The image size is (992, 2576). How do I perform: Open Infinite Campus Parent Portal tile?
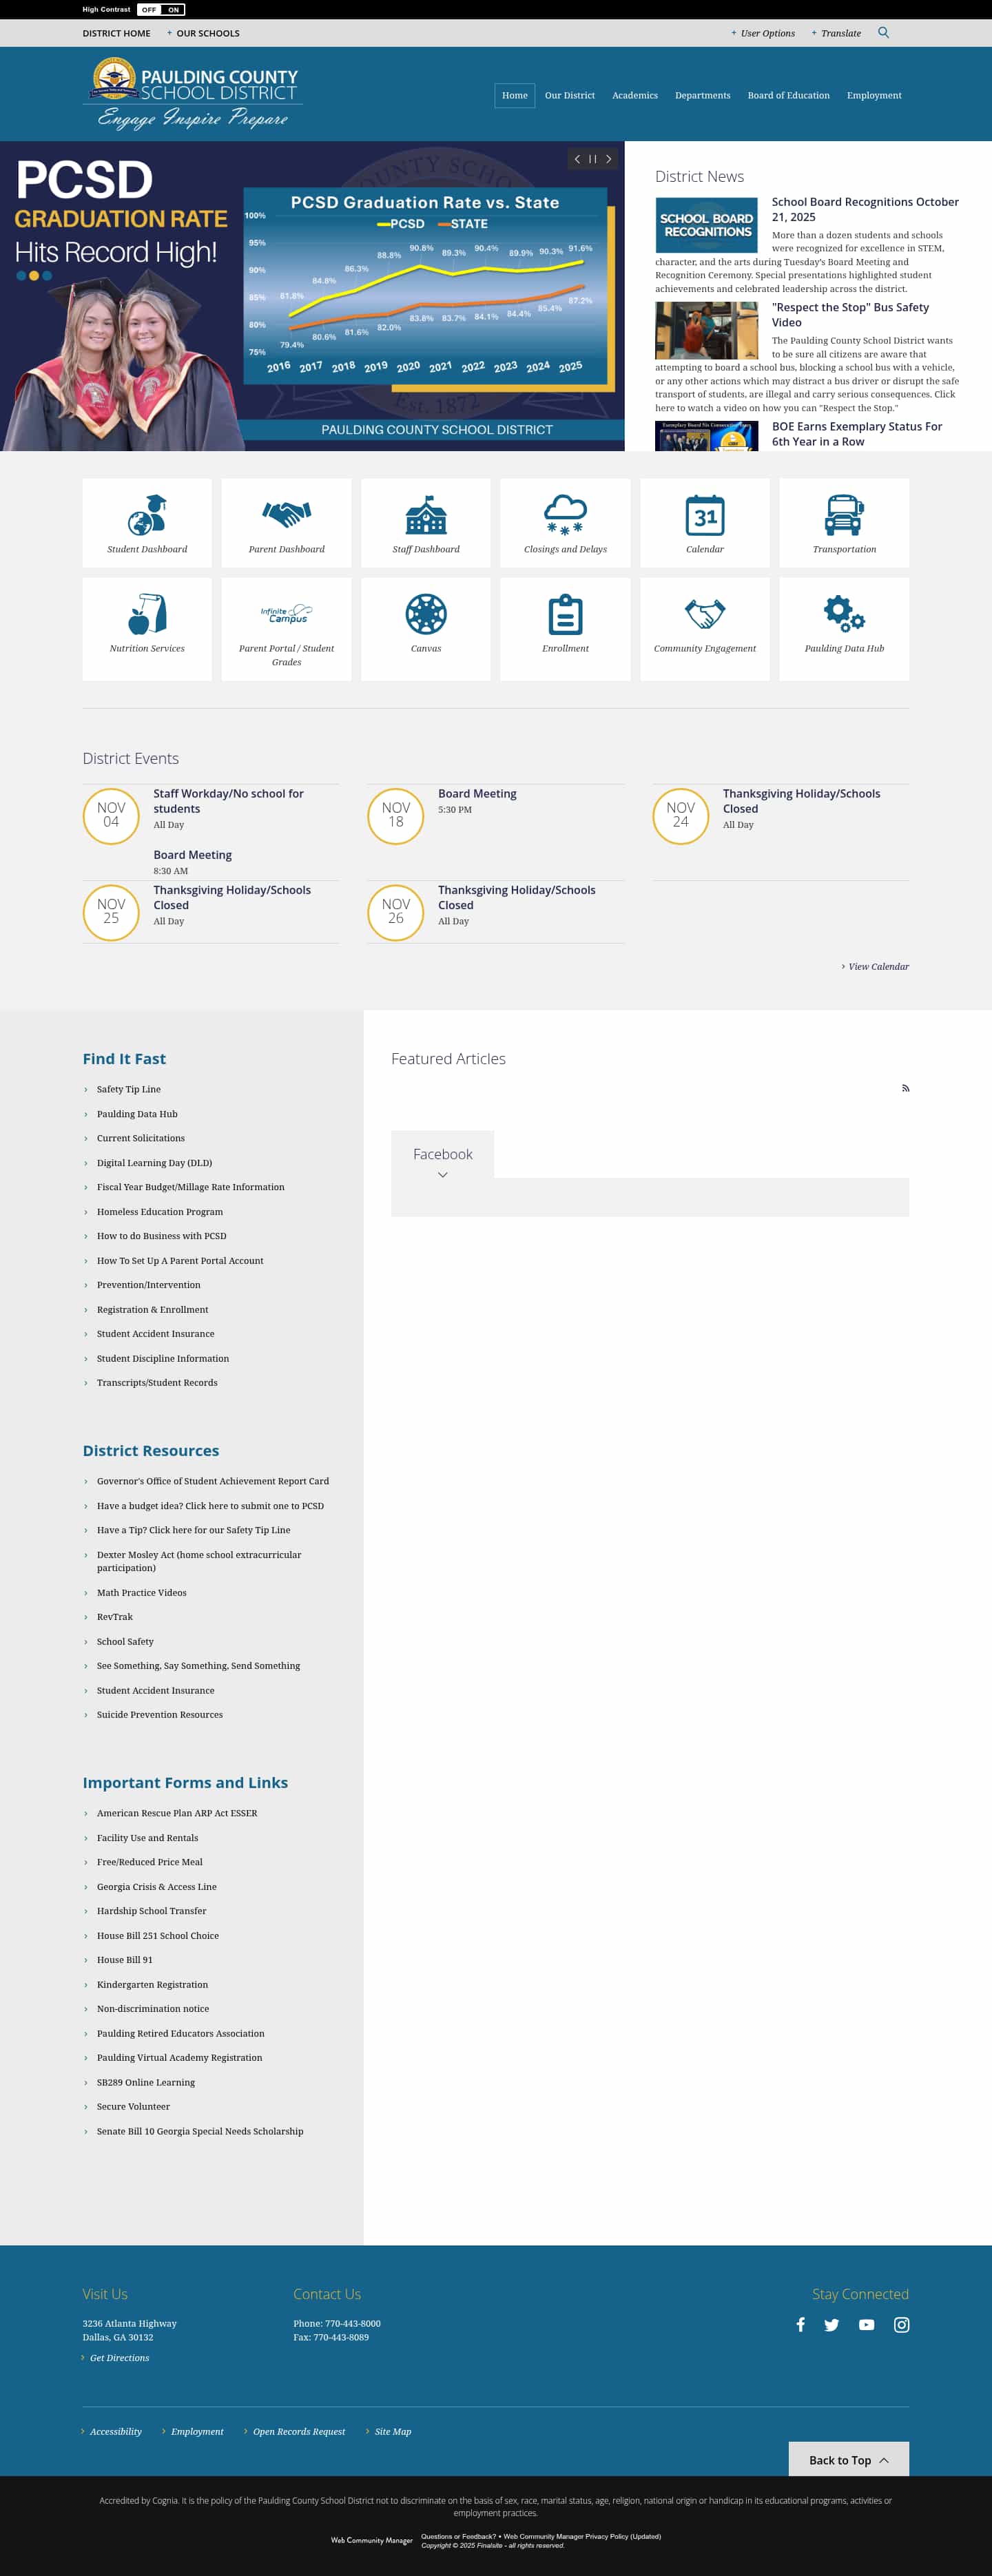click(x=286, y=629)
